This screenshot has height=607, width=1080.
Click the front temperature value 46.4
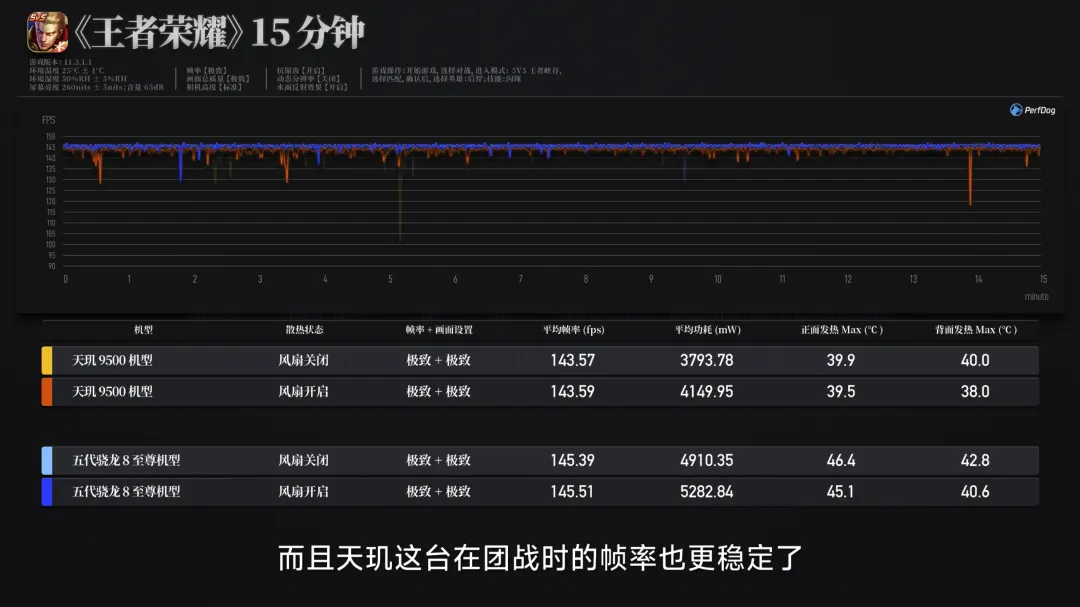click(x=841, y=460)
